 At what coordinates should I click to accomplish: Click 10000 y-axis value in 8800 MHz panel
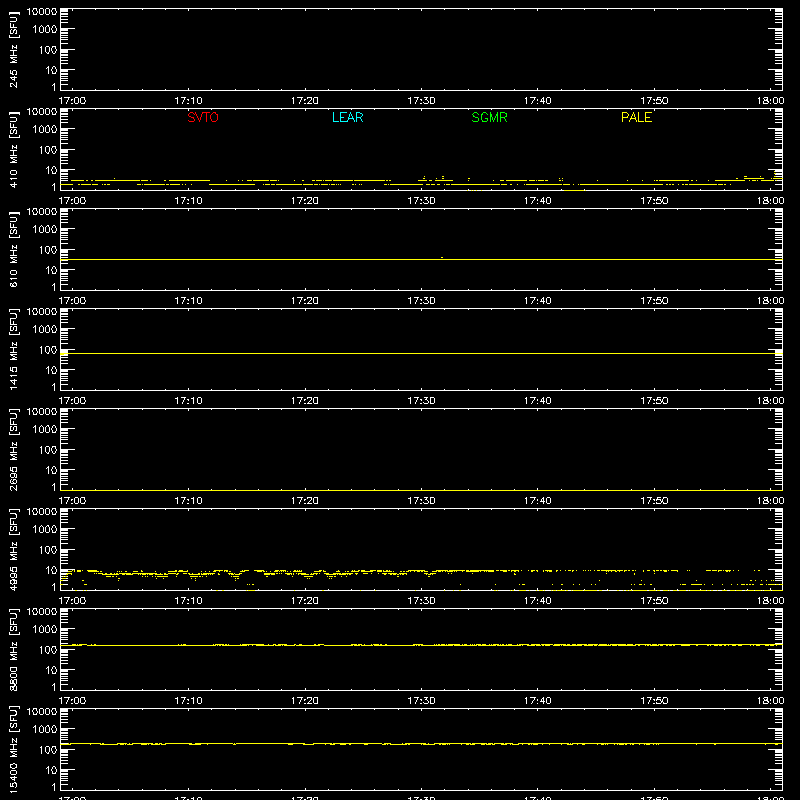[42, 612]
